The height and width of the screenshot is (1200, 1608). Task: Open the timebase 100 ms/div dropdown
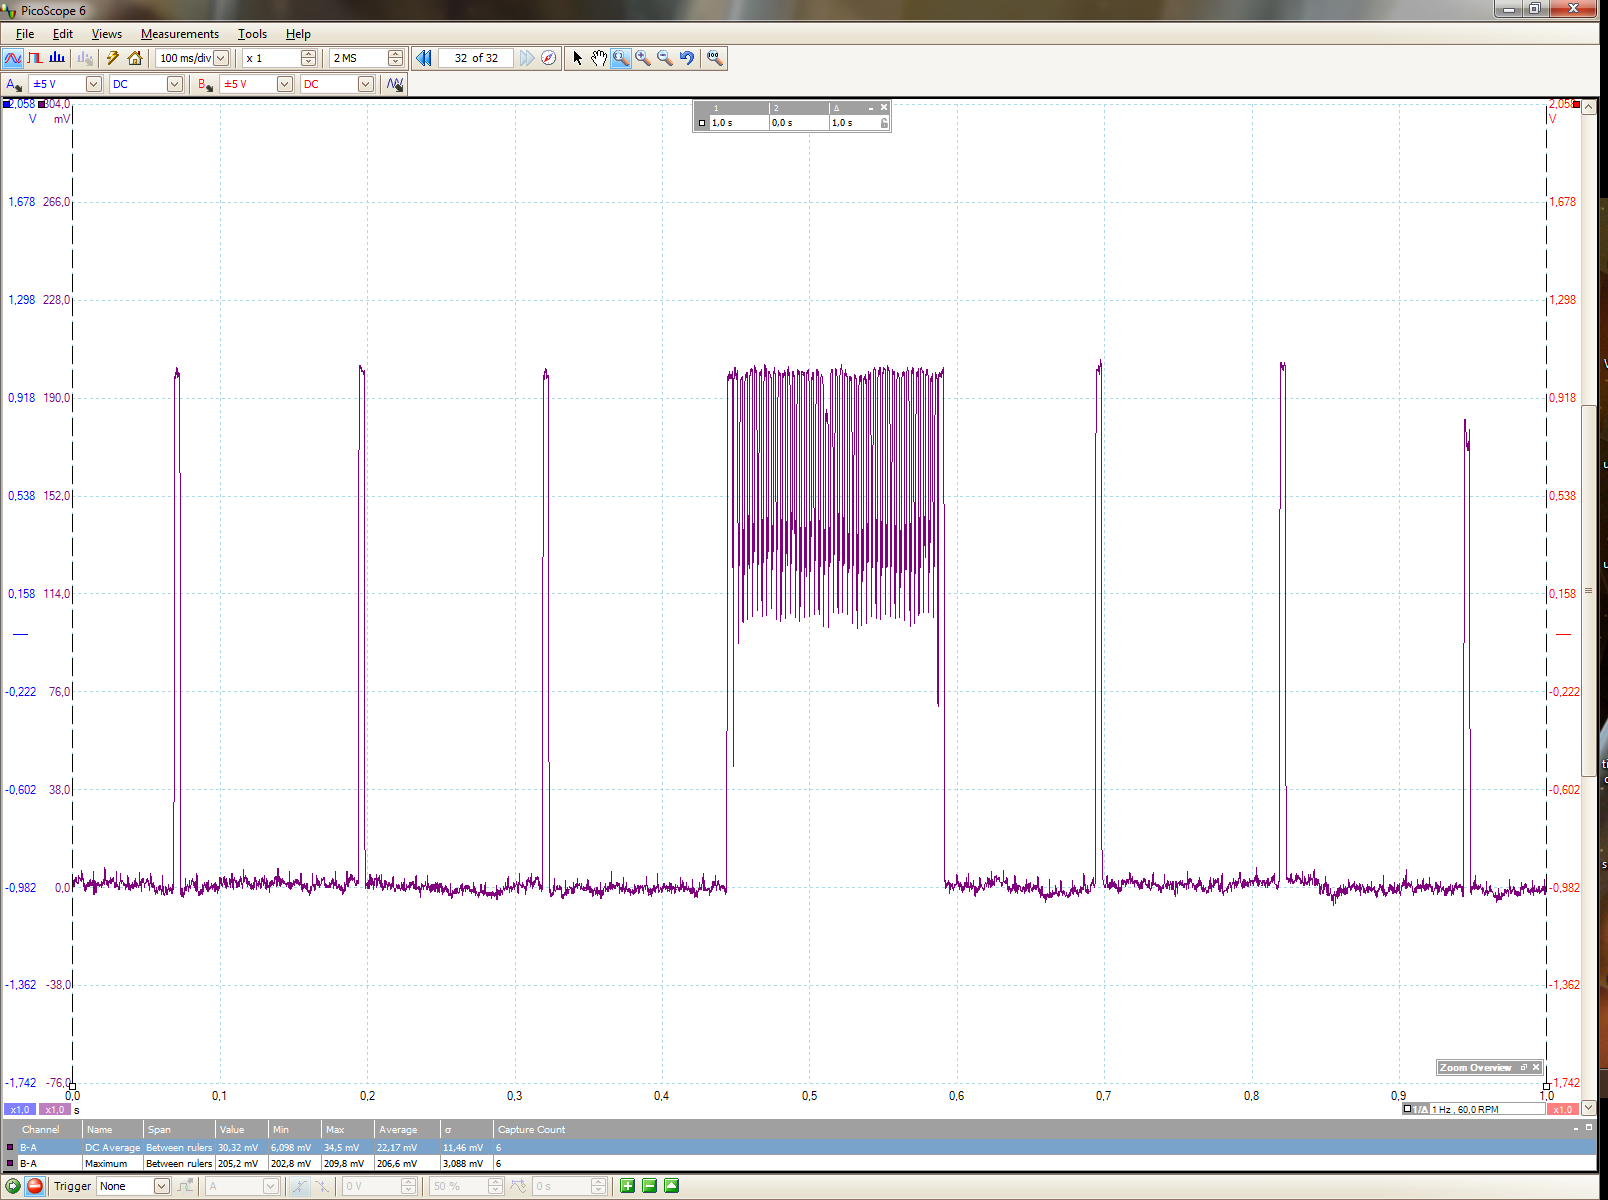221,58
